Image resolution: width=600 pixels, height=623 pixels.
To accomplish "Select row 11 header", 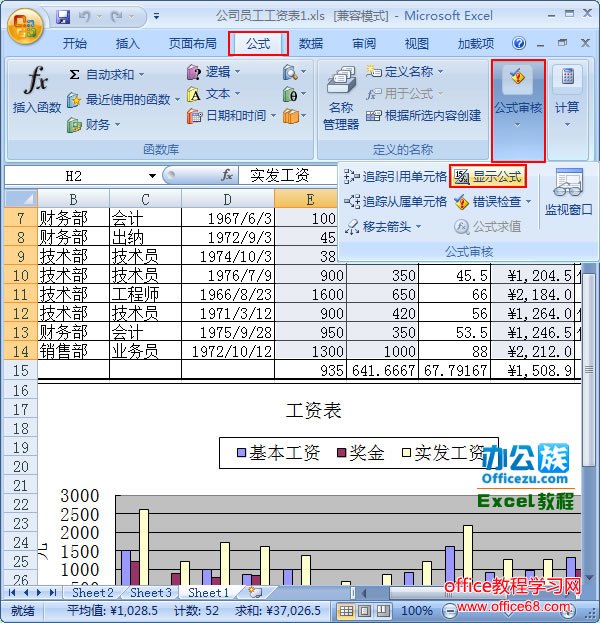I will click(x=21, y=294).
